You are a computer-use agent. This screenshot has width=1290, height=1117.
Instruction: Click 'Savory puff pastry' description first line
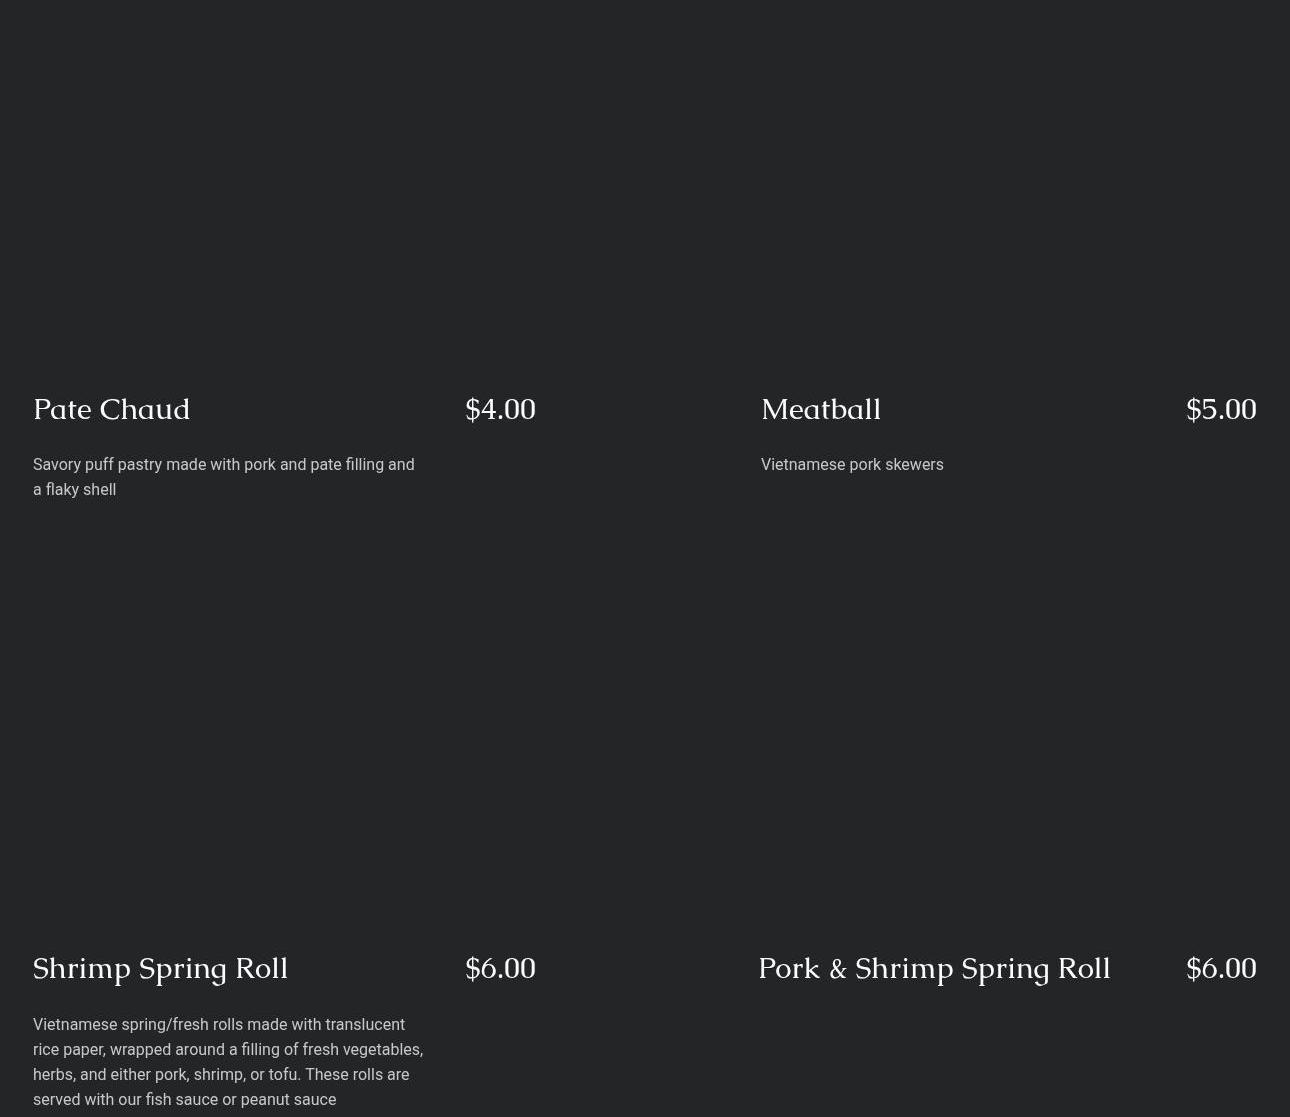point(223,464)
